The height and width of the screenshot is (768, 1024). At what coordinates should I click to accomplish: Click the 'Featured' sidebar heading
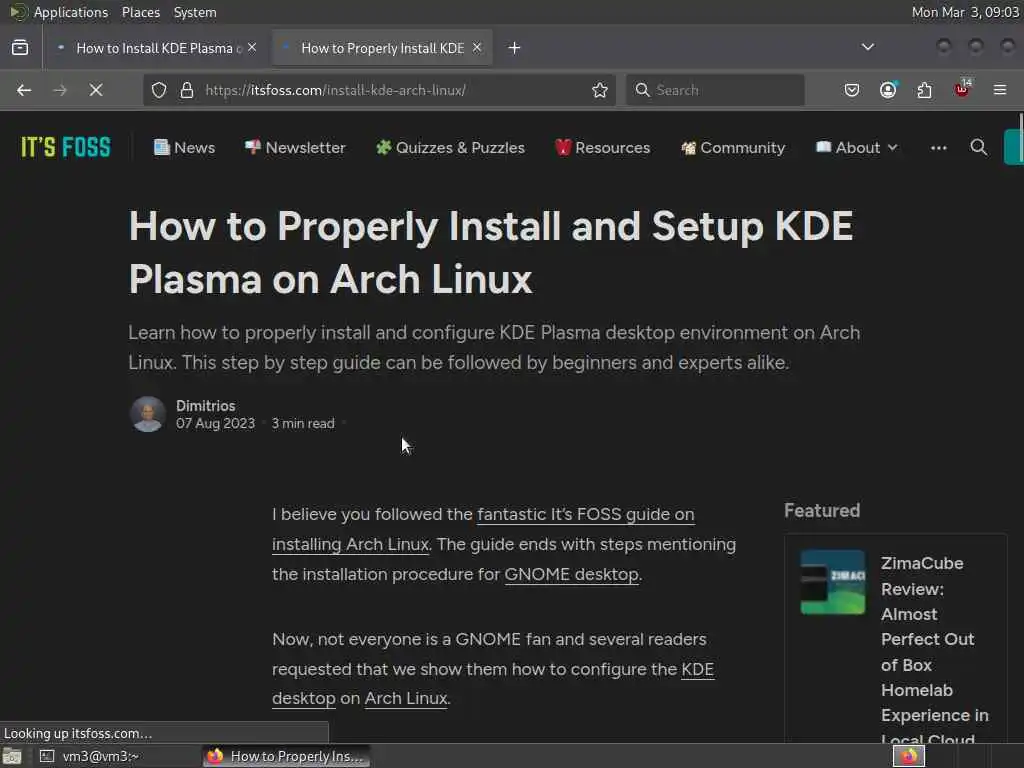click(822, 511)
